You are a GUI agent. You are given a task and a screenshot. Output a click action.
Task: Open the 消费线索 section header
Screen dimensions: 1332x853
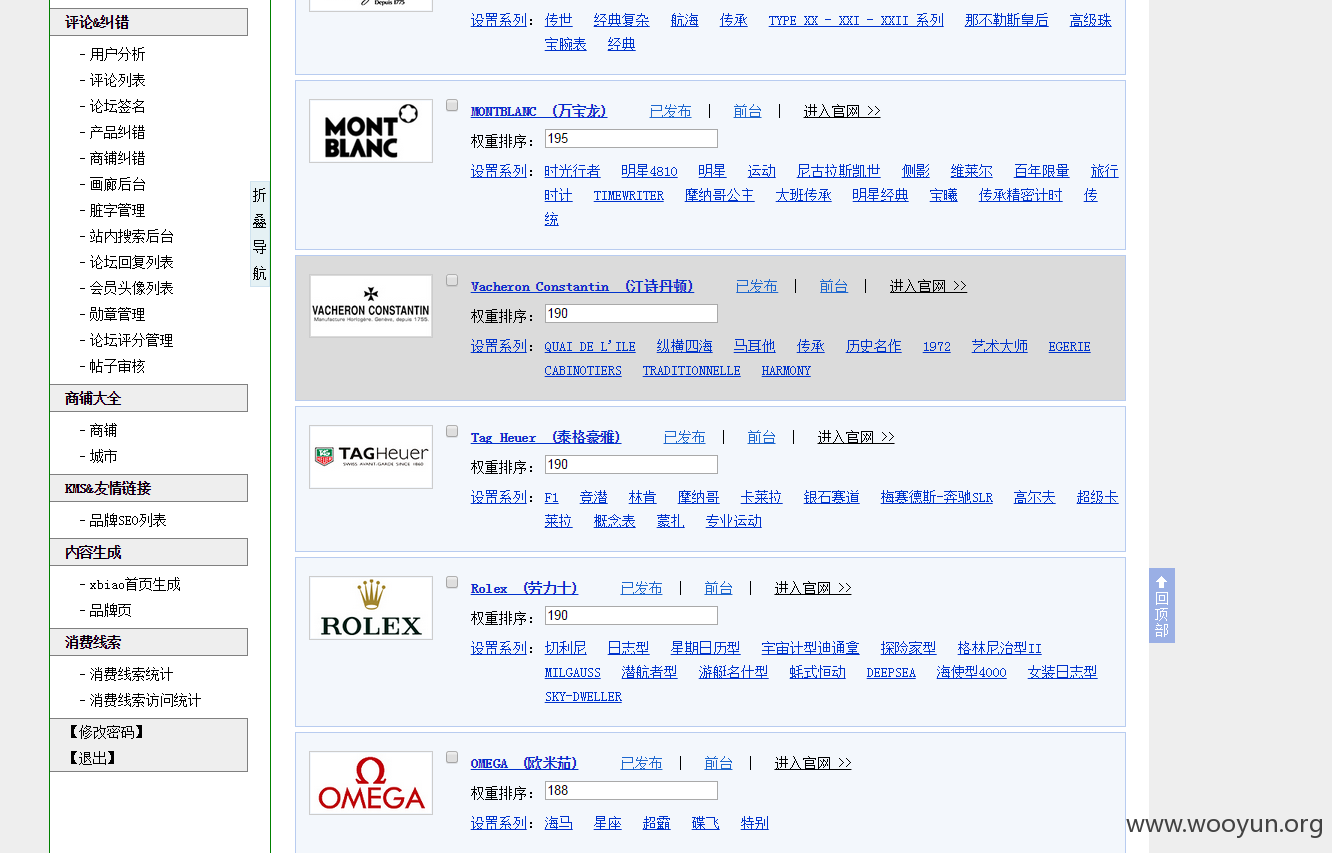tap(149, 642)
